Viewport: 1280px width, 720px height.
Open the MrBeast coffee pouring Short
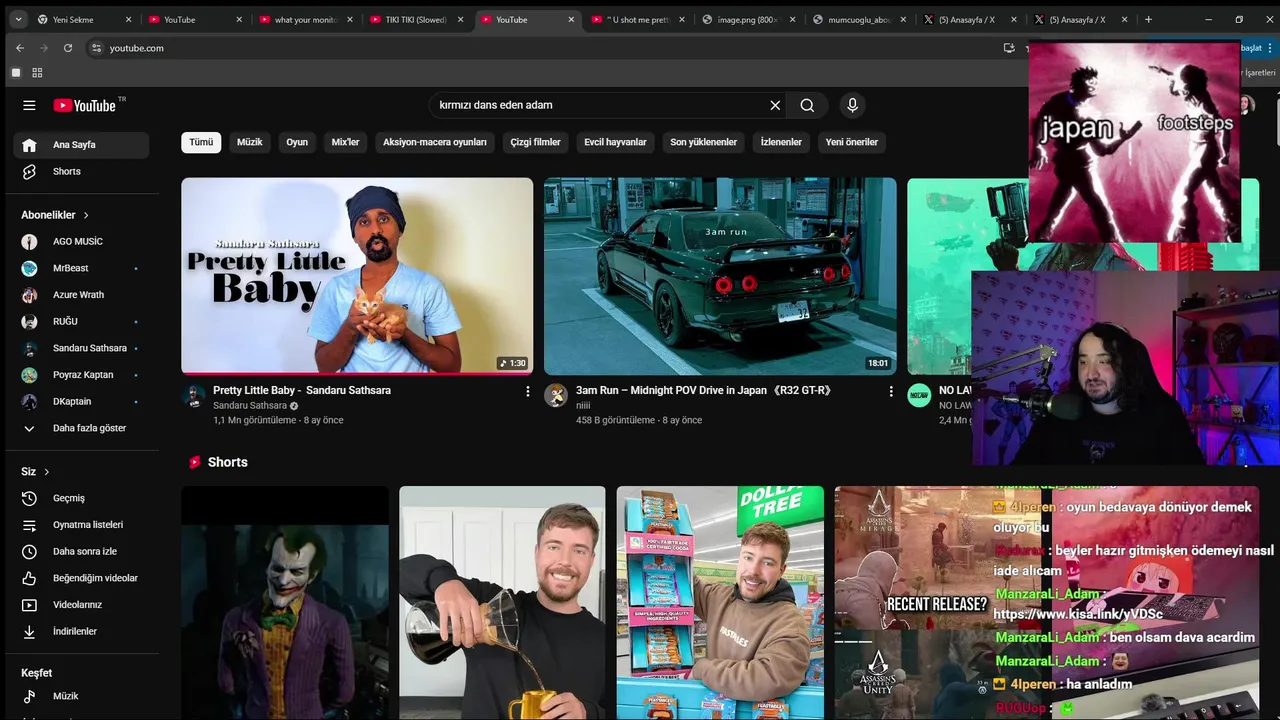[502, 603]
